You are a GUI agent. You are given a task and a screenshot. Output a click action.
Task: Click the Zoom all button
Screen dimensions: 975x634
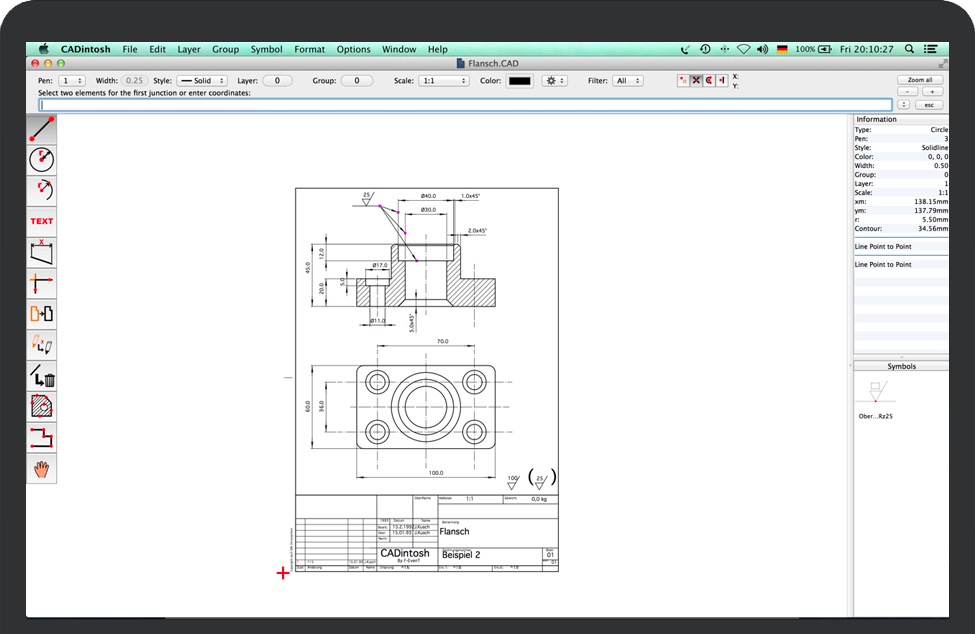pyautogui.click(x=919, y=80)
